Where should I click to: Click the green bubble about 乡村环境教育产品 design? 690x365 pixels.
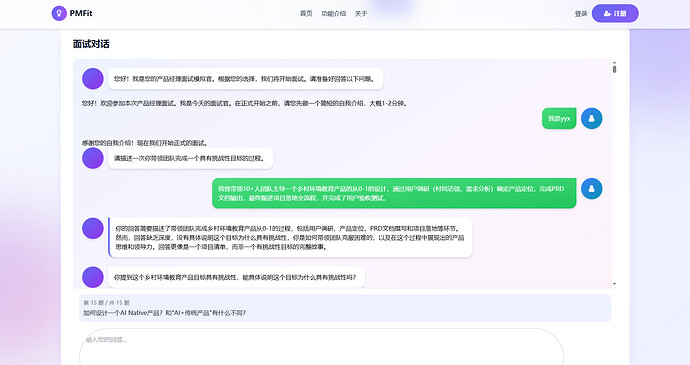(x=394, y=193)
